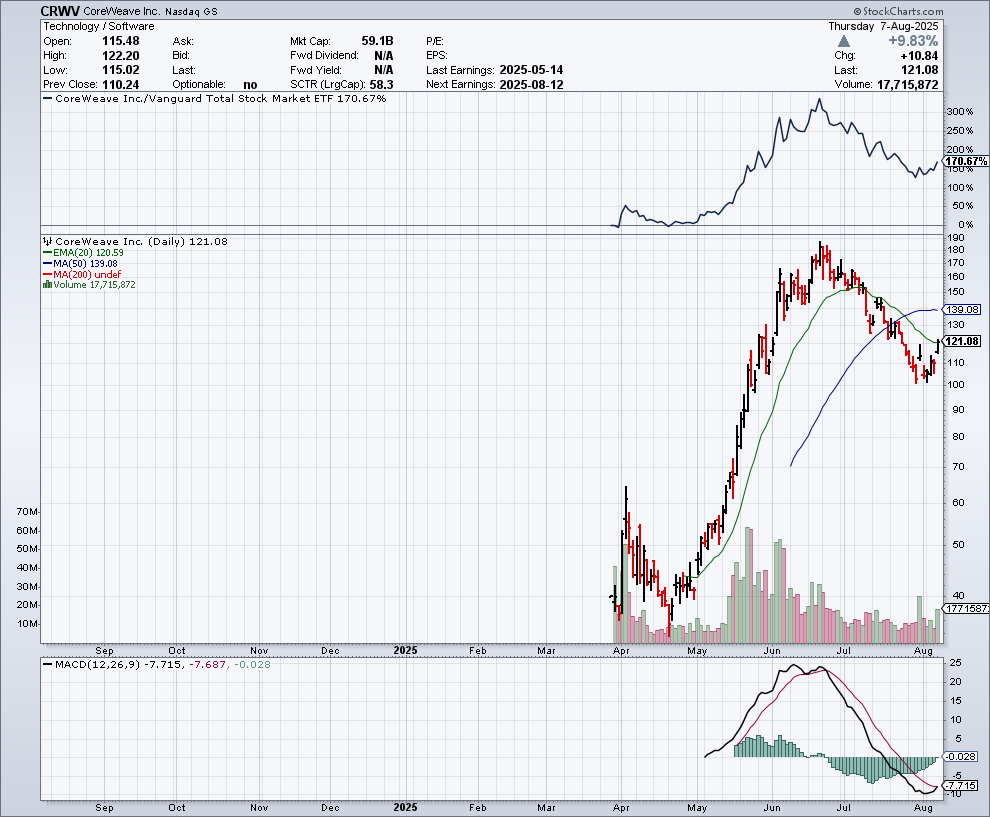
Task: Click the candlestick icon beside the Daily legend
Action: [x=47, y=241]
